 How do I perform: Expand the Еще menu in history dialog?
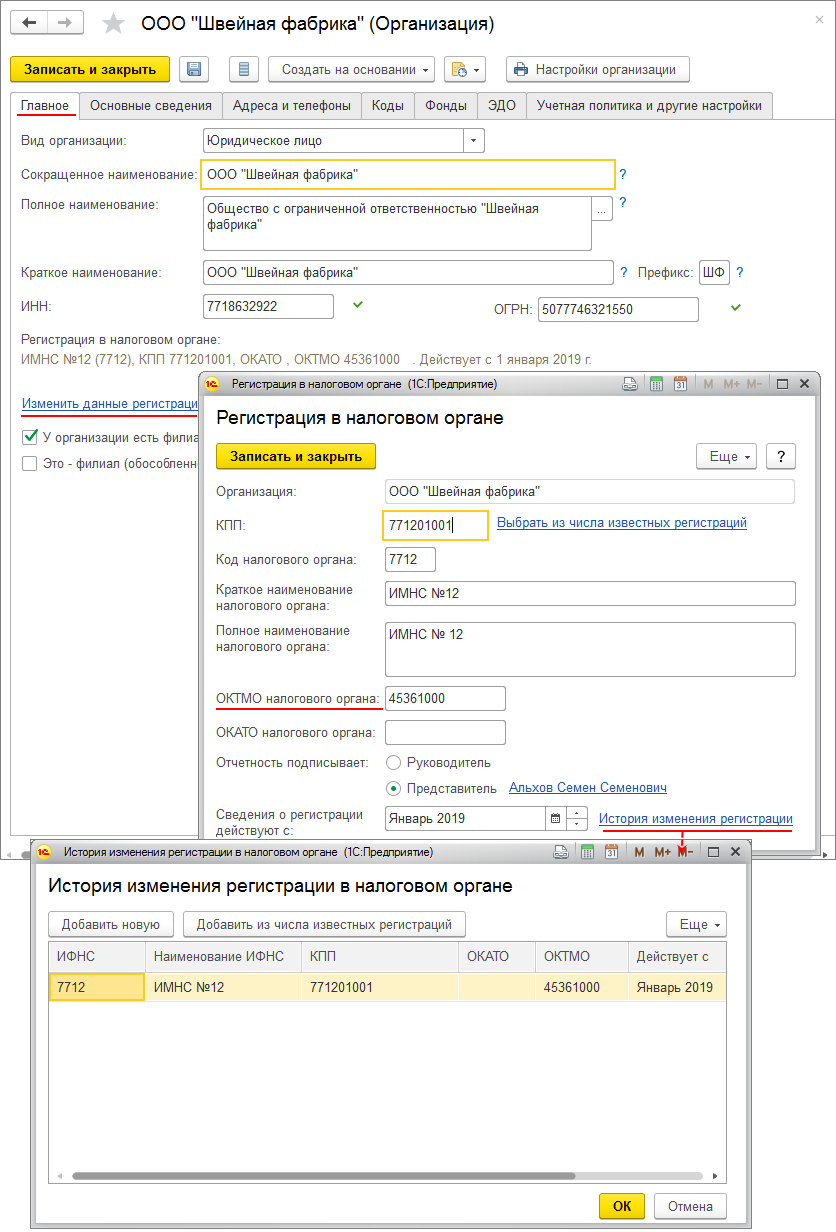696,924
